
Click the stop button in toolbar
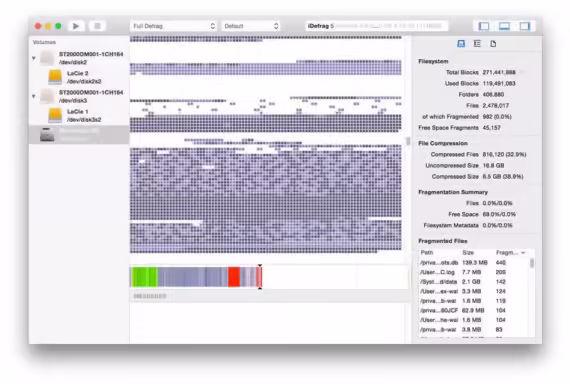pos(97,26)
